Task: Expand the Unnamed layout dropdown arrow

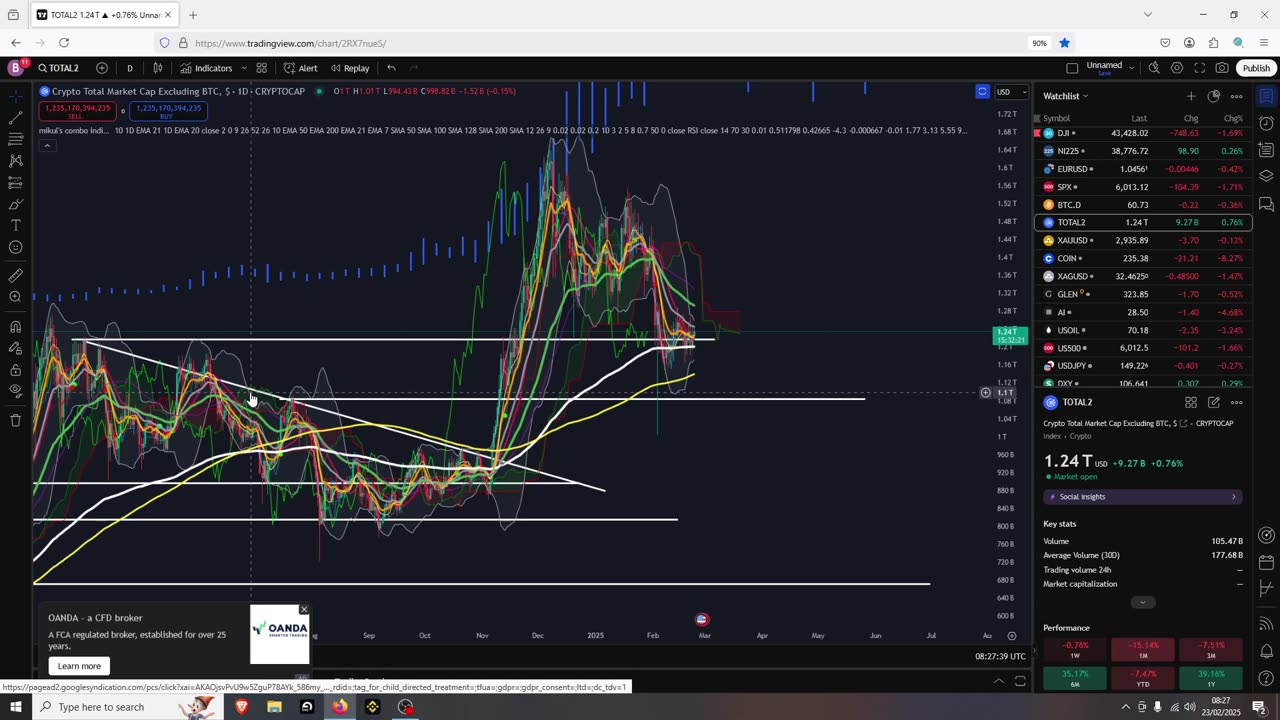Action: (1131, 68)
